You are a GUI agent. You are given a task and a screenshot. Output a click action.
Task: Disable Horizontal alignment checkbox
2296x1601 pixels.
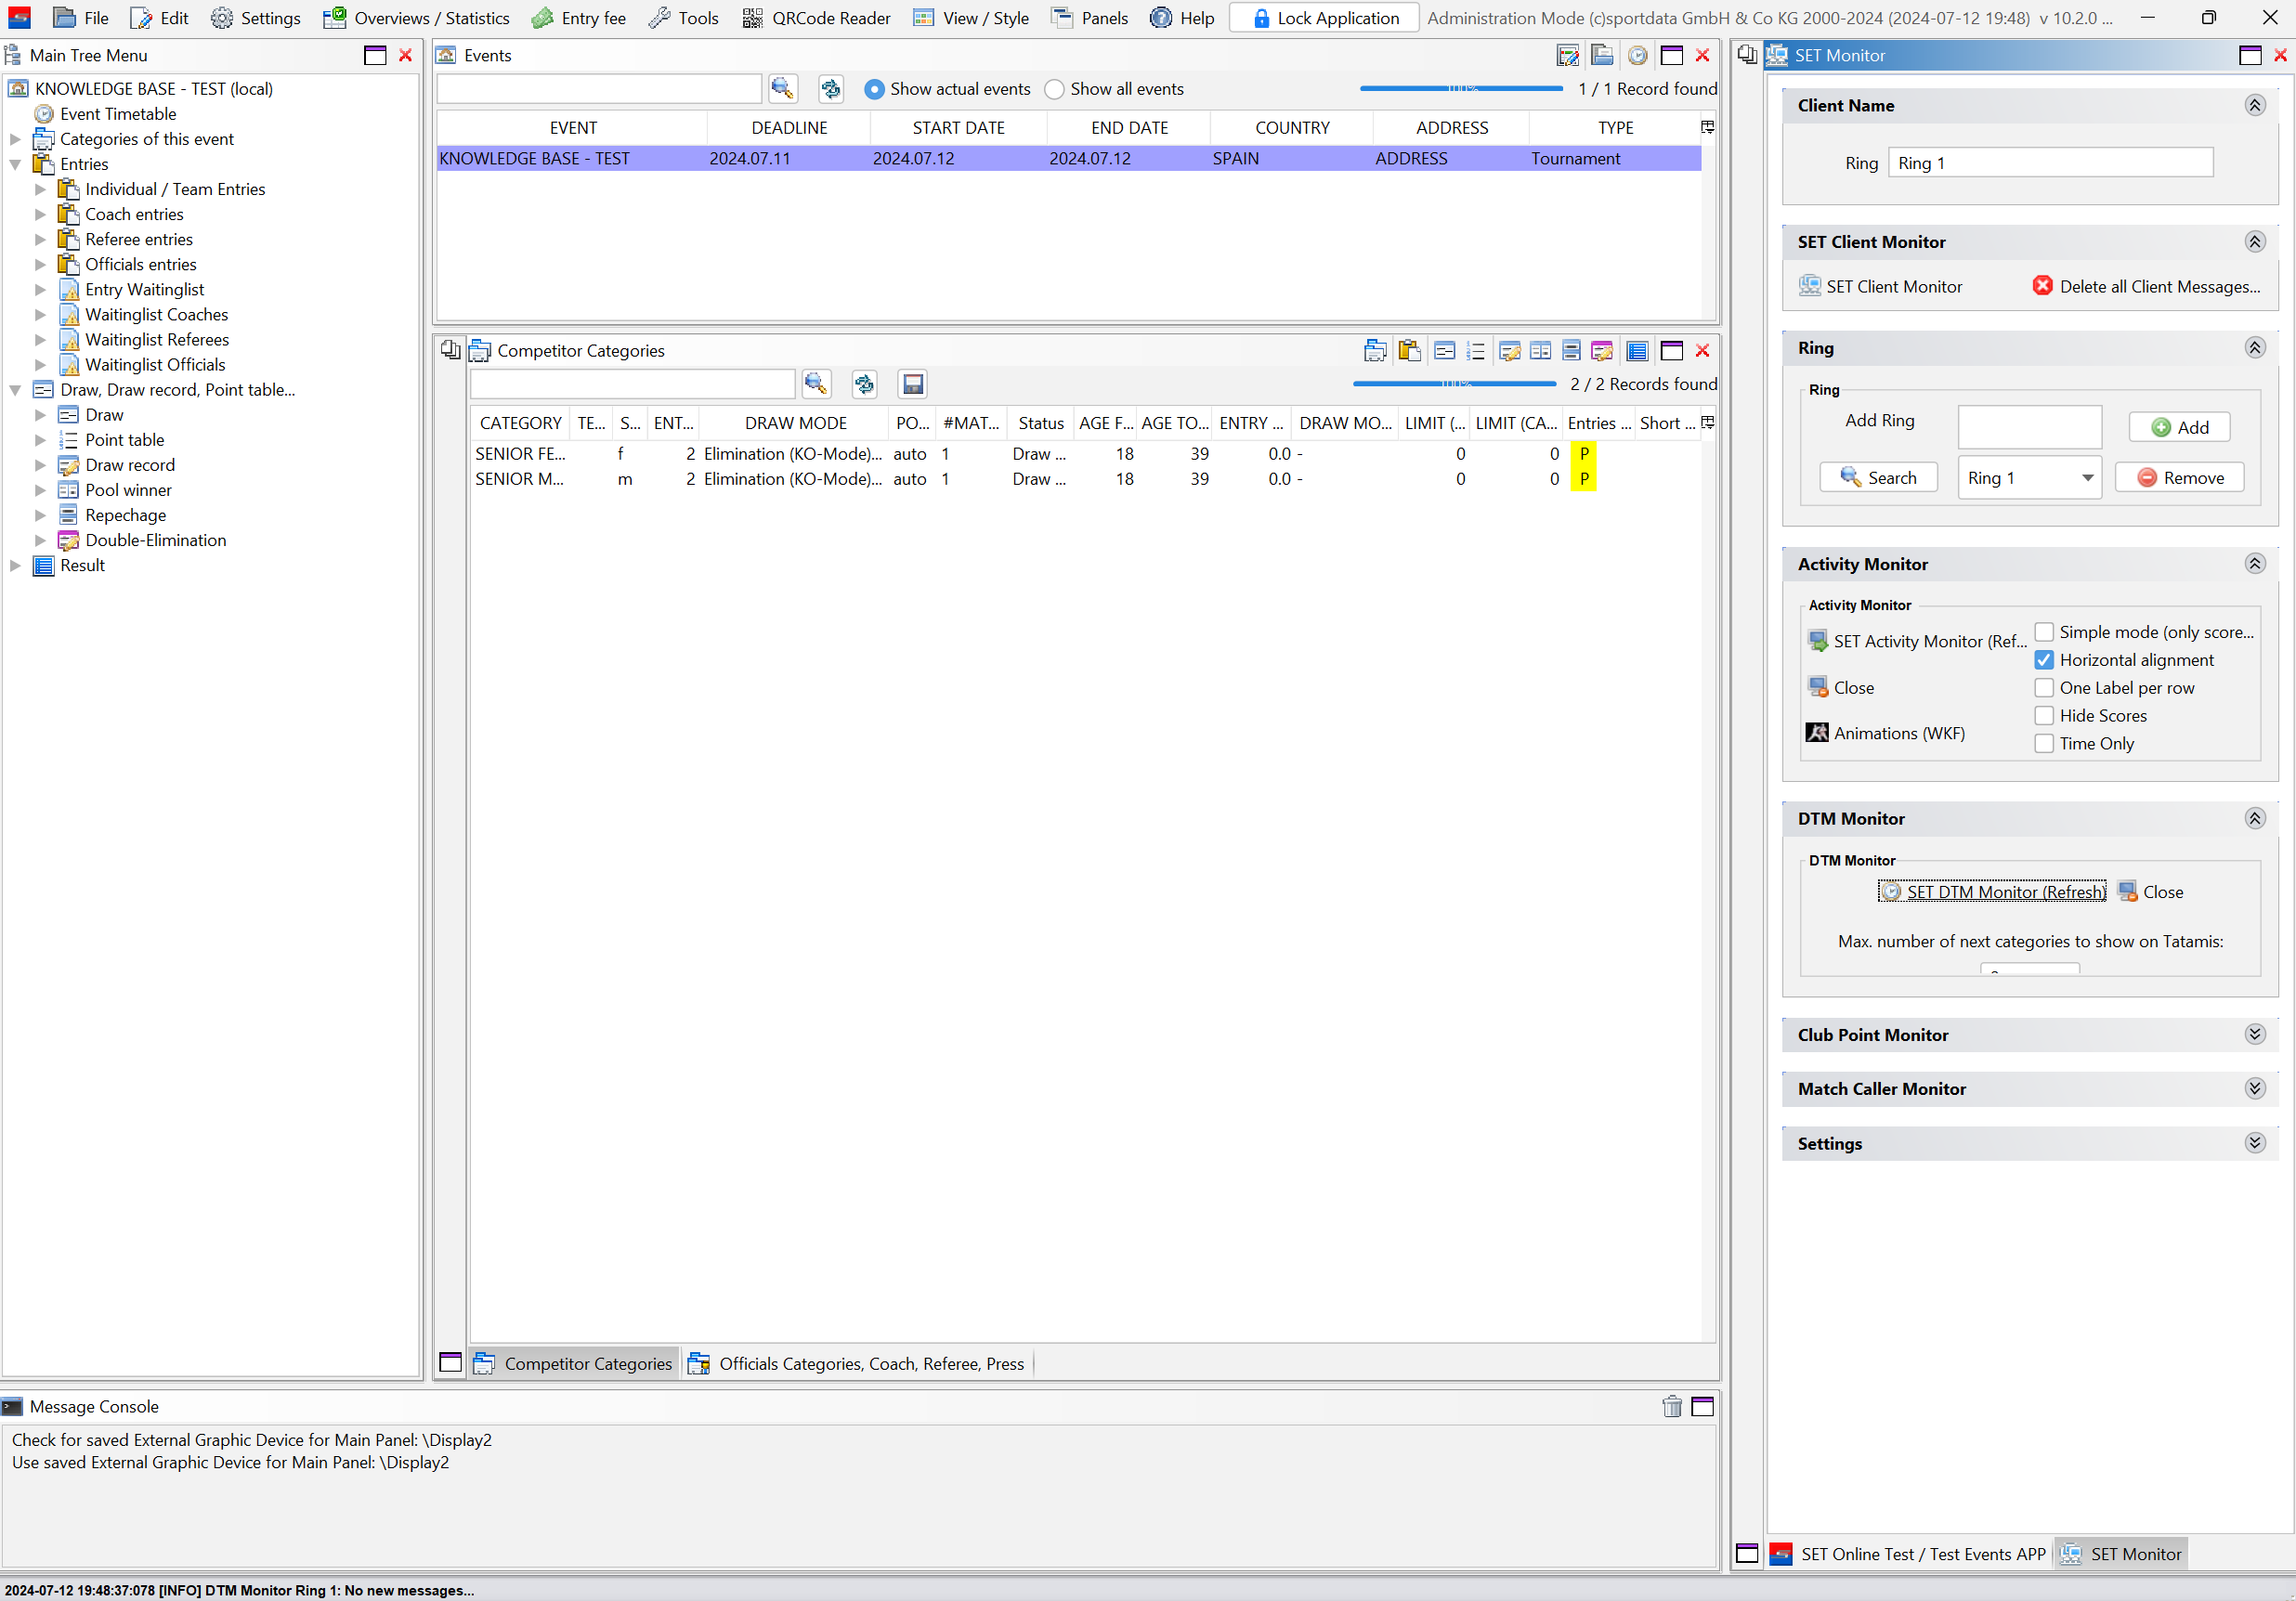coord(2044,660)
